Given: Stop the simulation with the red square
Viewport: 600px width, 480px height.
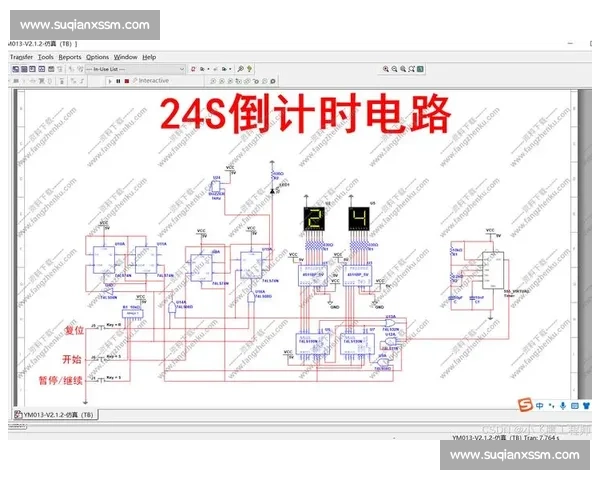Looking at the screenshot, I should pos(127,81).
